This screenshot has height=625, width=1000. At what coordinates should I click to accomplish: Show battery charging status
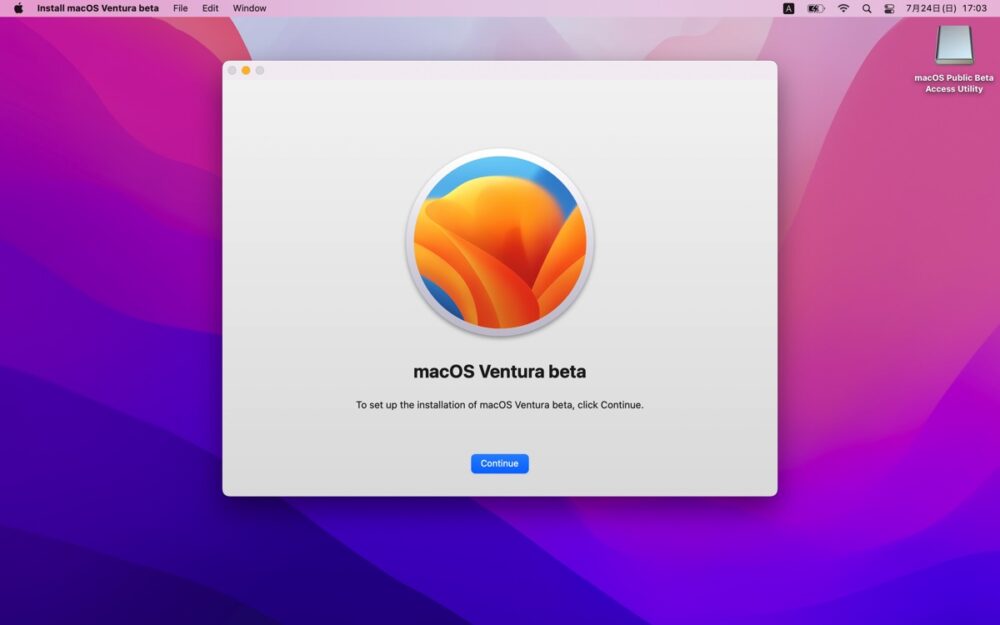pos(816,8)
